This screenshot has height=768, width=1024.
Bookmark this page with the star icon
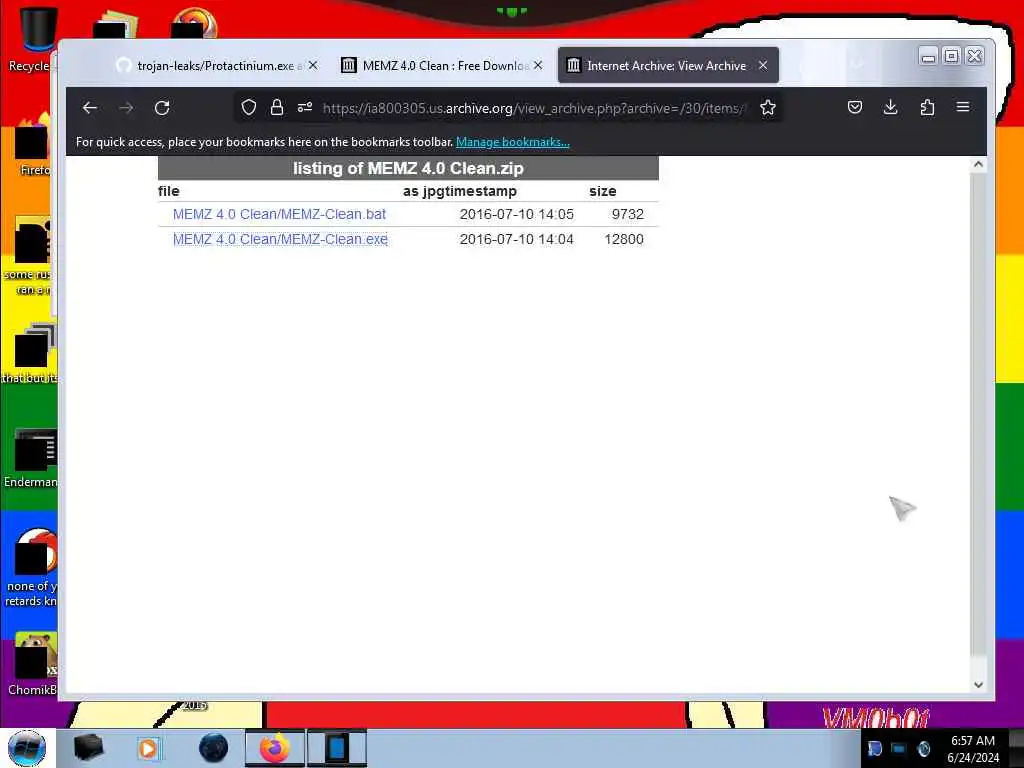pyautogui.click(x=768, y=108)
